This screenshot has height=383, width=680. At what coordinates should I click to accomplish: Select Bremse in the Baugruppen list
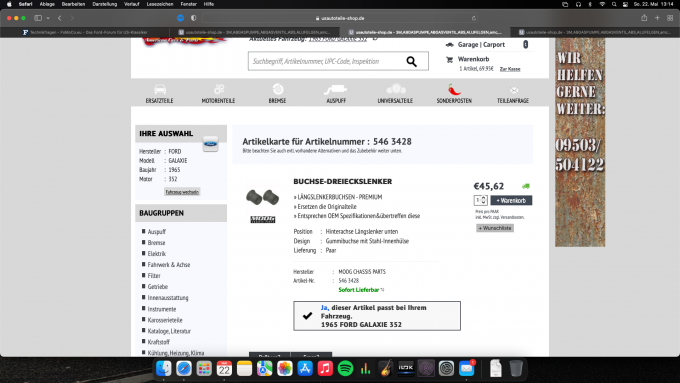[156, 242]
